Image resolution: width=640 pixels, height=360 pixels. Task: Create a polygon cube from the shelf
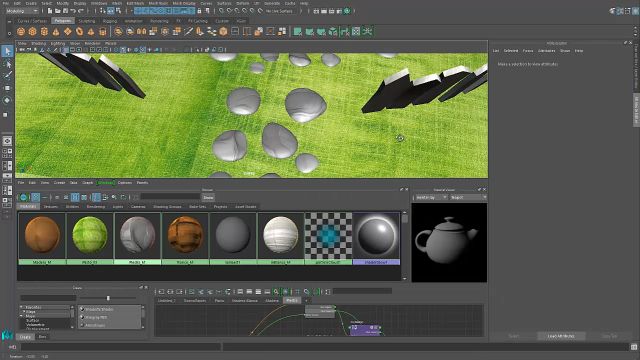click(x=33, y=31)
